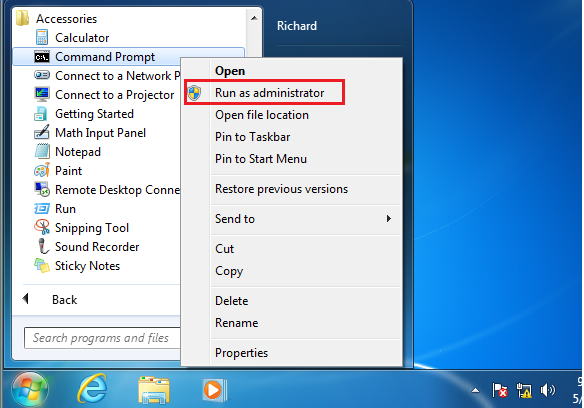
Task: Open the Sticky Notes icon
Action: (42, 266)
